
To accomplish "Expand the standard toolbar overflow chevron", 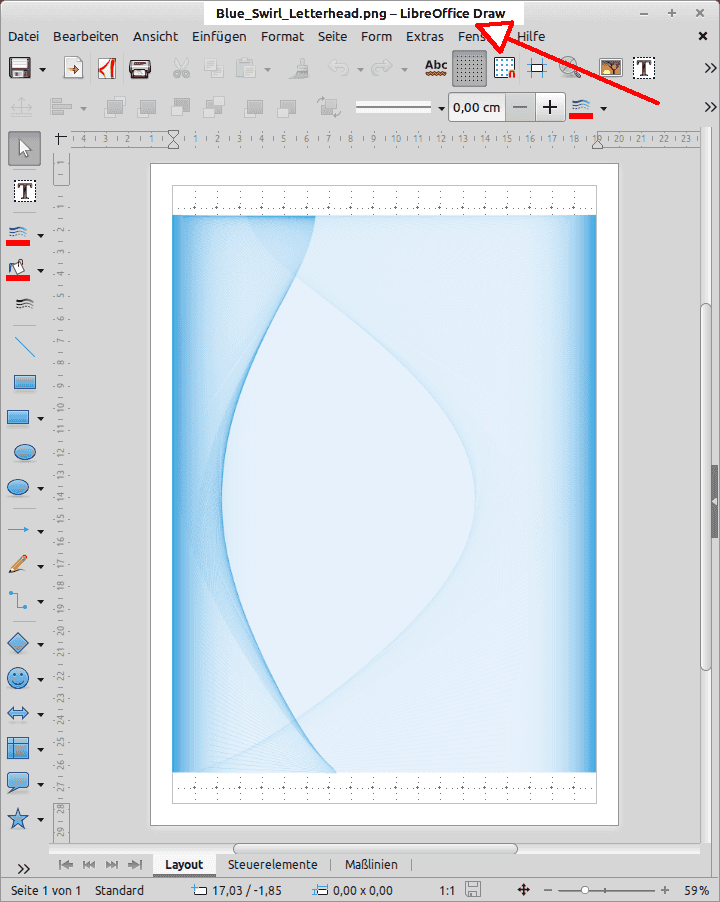I will tap(710, 68).
